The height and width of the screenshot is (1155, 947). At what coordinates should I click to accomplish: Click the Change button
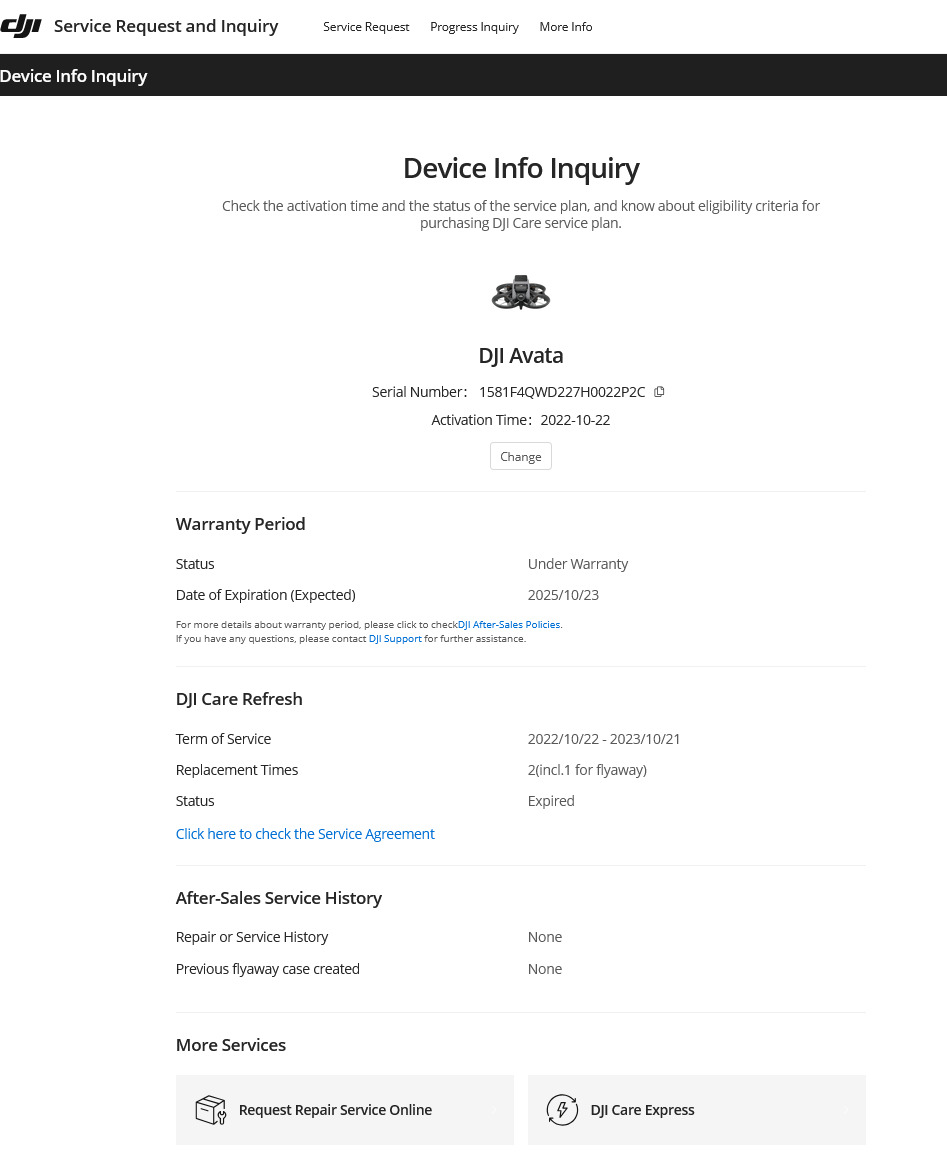[521, 456]
